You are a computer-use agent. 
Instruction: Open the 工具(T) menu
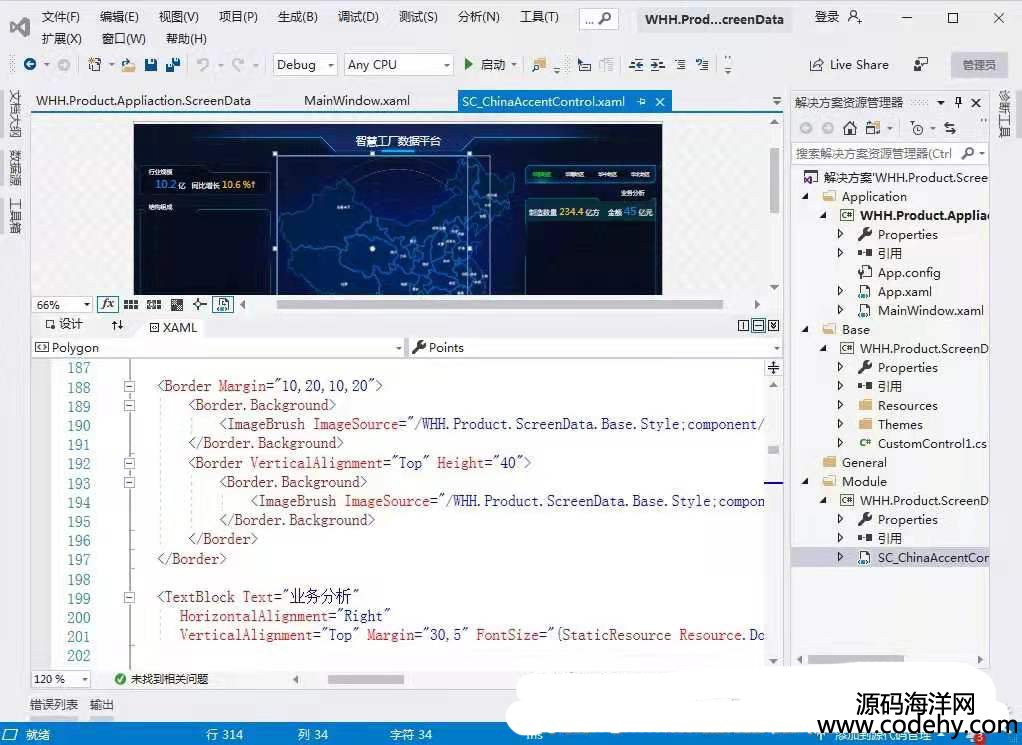[539, 17]
